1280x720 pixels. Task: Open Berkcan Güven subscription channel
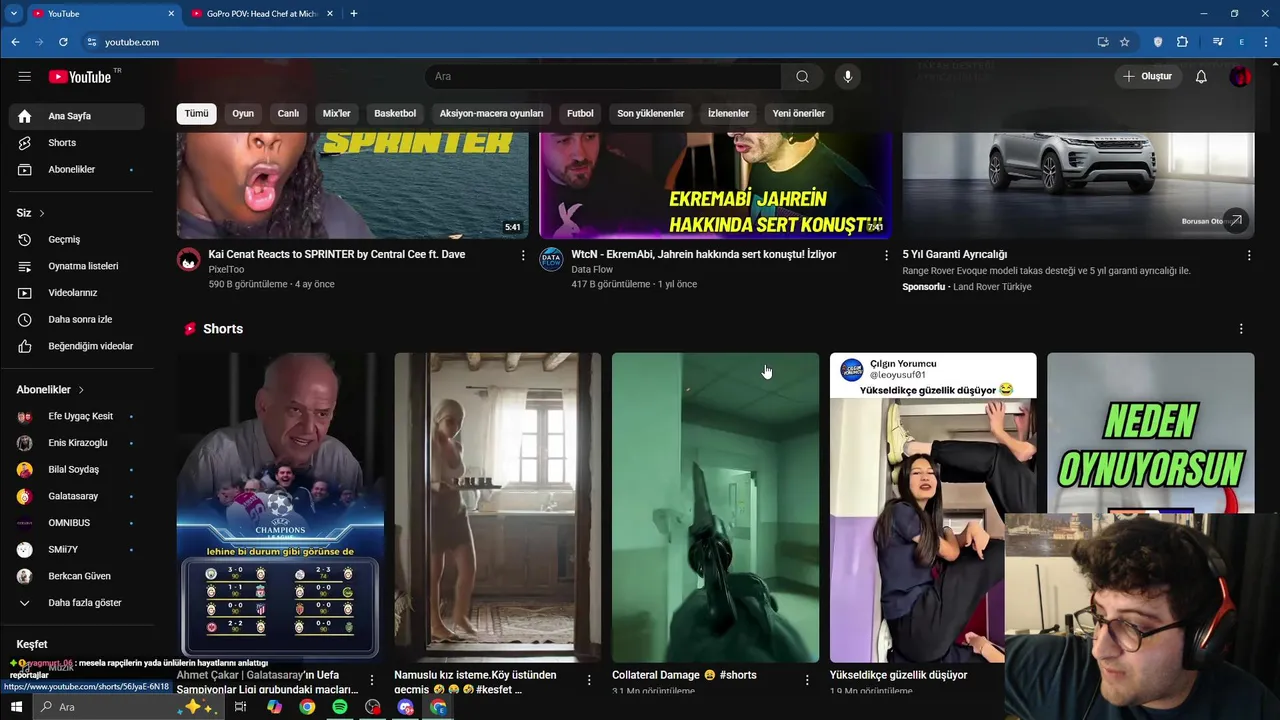76,576
